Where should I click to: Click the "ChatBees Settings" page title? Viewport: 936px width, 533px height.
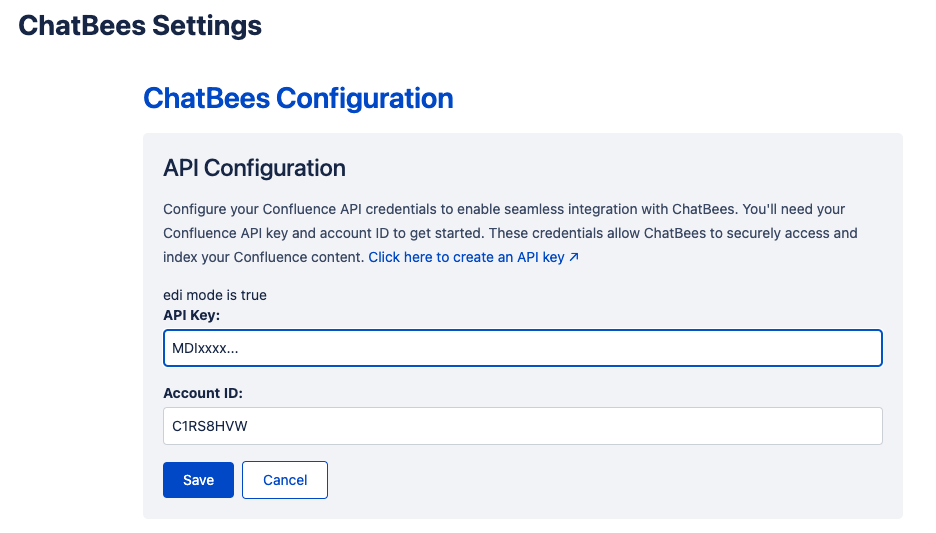pyautogui.click(x=140, y=26)
